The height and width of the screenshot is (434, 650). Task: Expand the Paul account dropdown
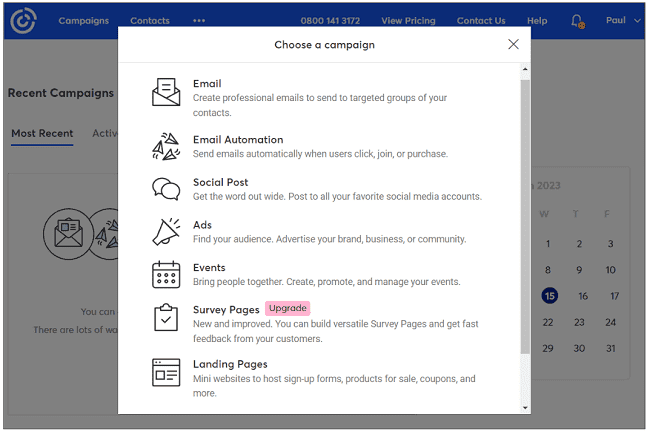pyautogui.click(x=623, y=20)
